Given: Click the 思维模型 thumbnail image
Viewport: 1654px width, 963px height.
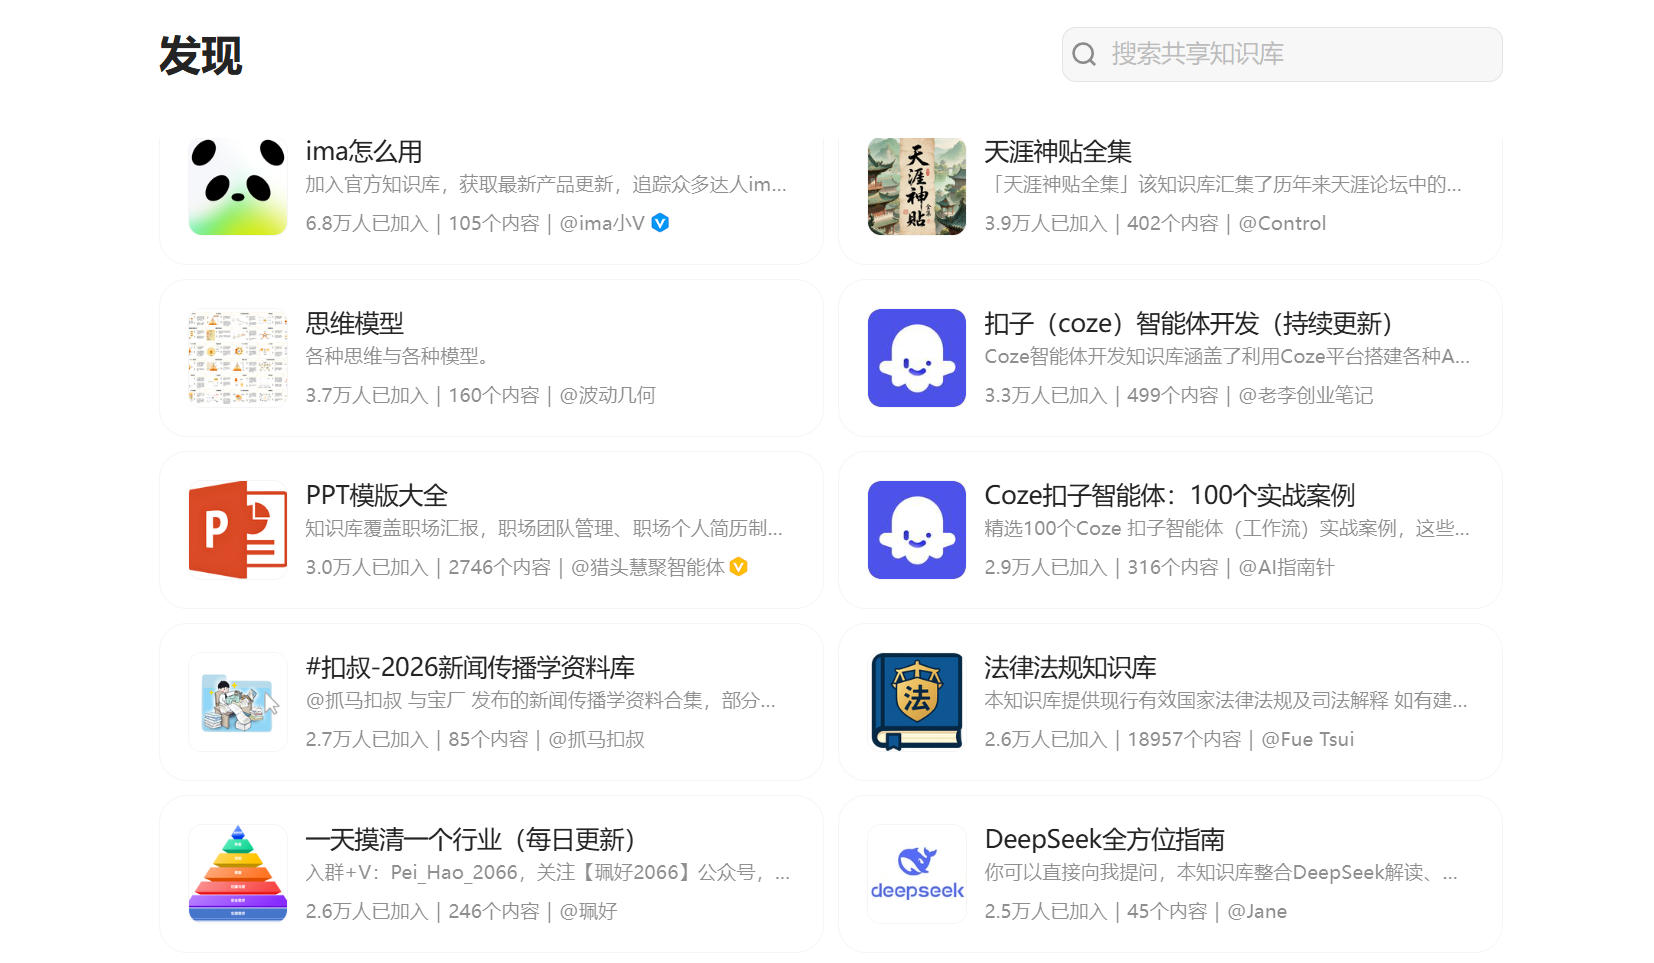Looking at the screenshot, I should pos(238,358).
